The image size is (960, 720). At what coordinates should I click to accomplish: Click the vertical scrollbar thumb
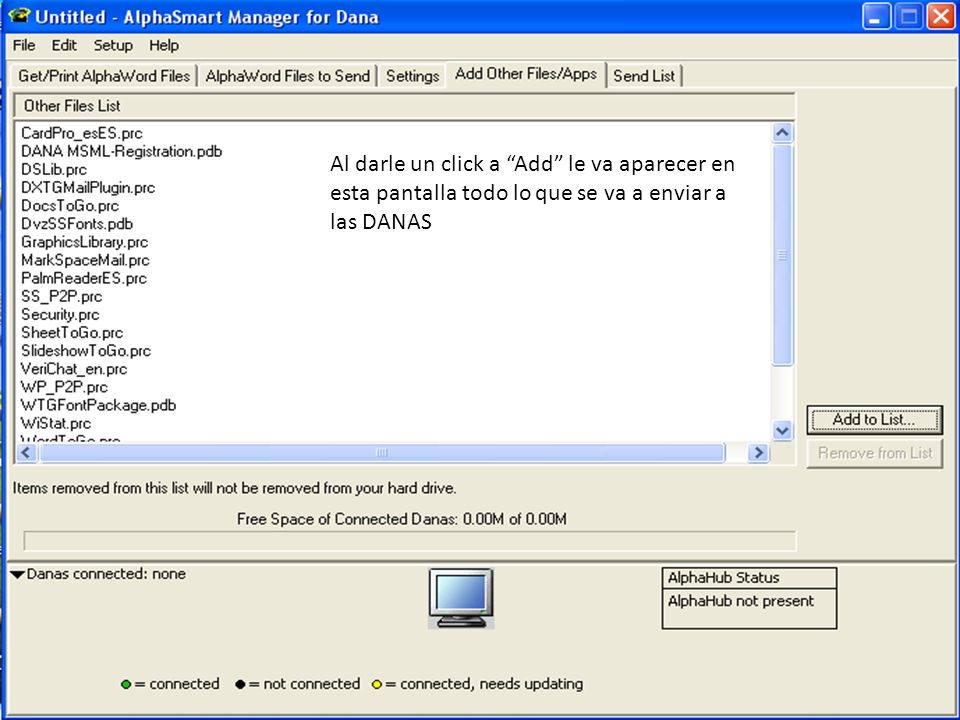(782, 255)
